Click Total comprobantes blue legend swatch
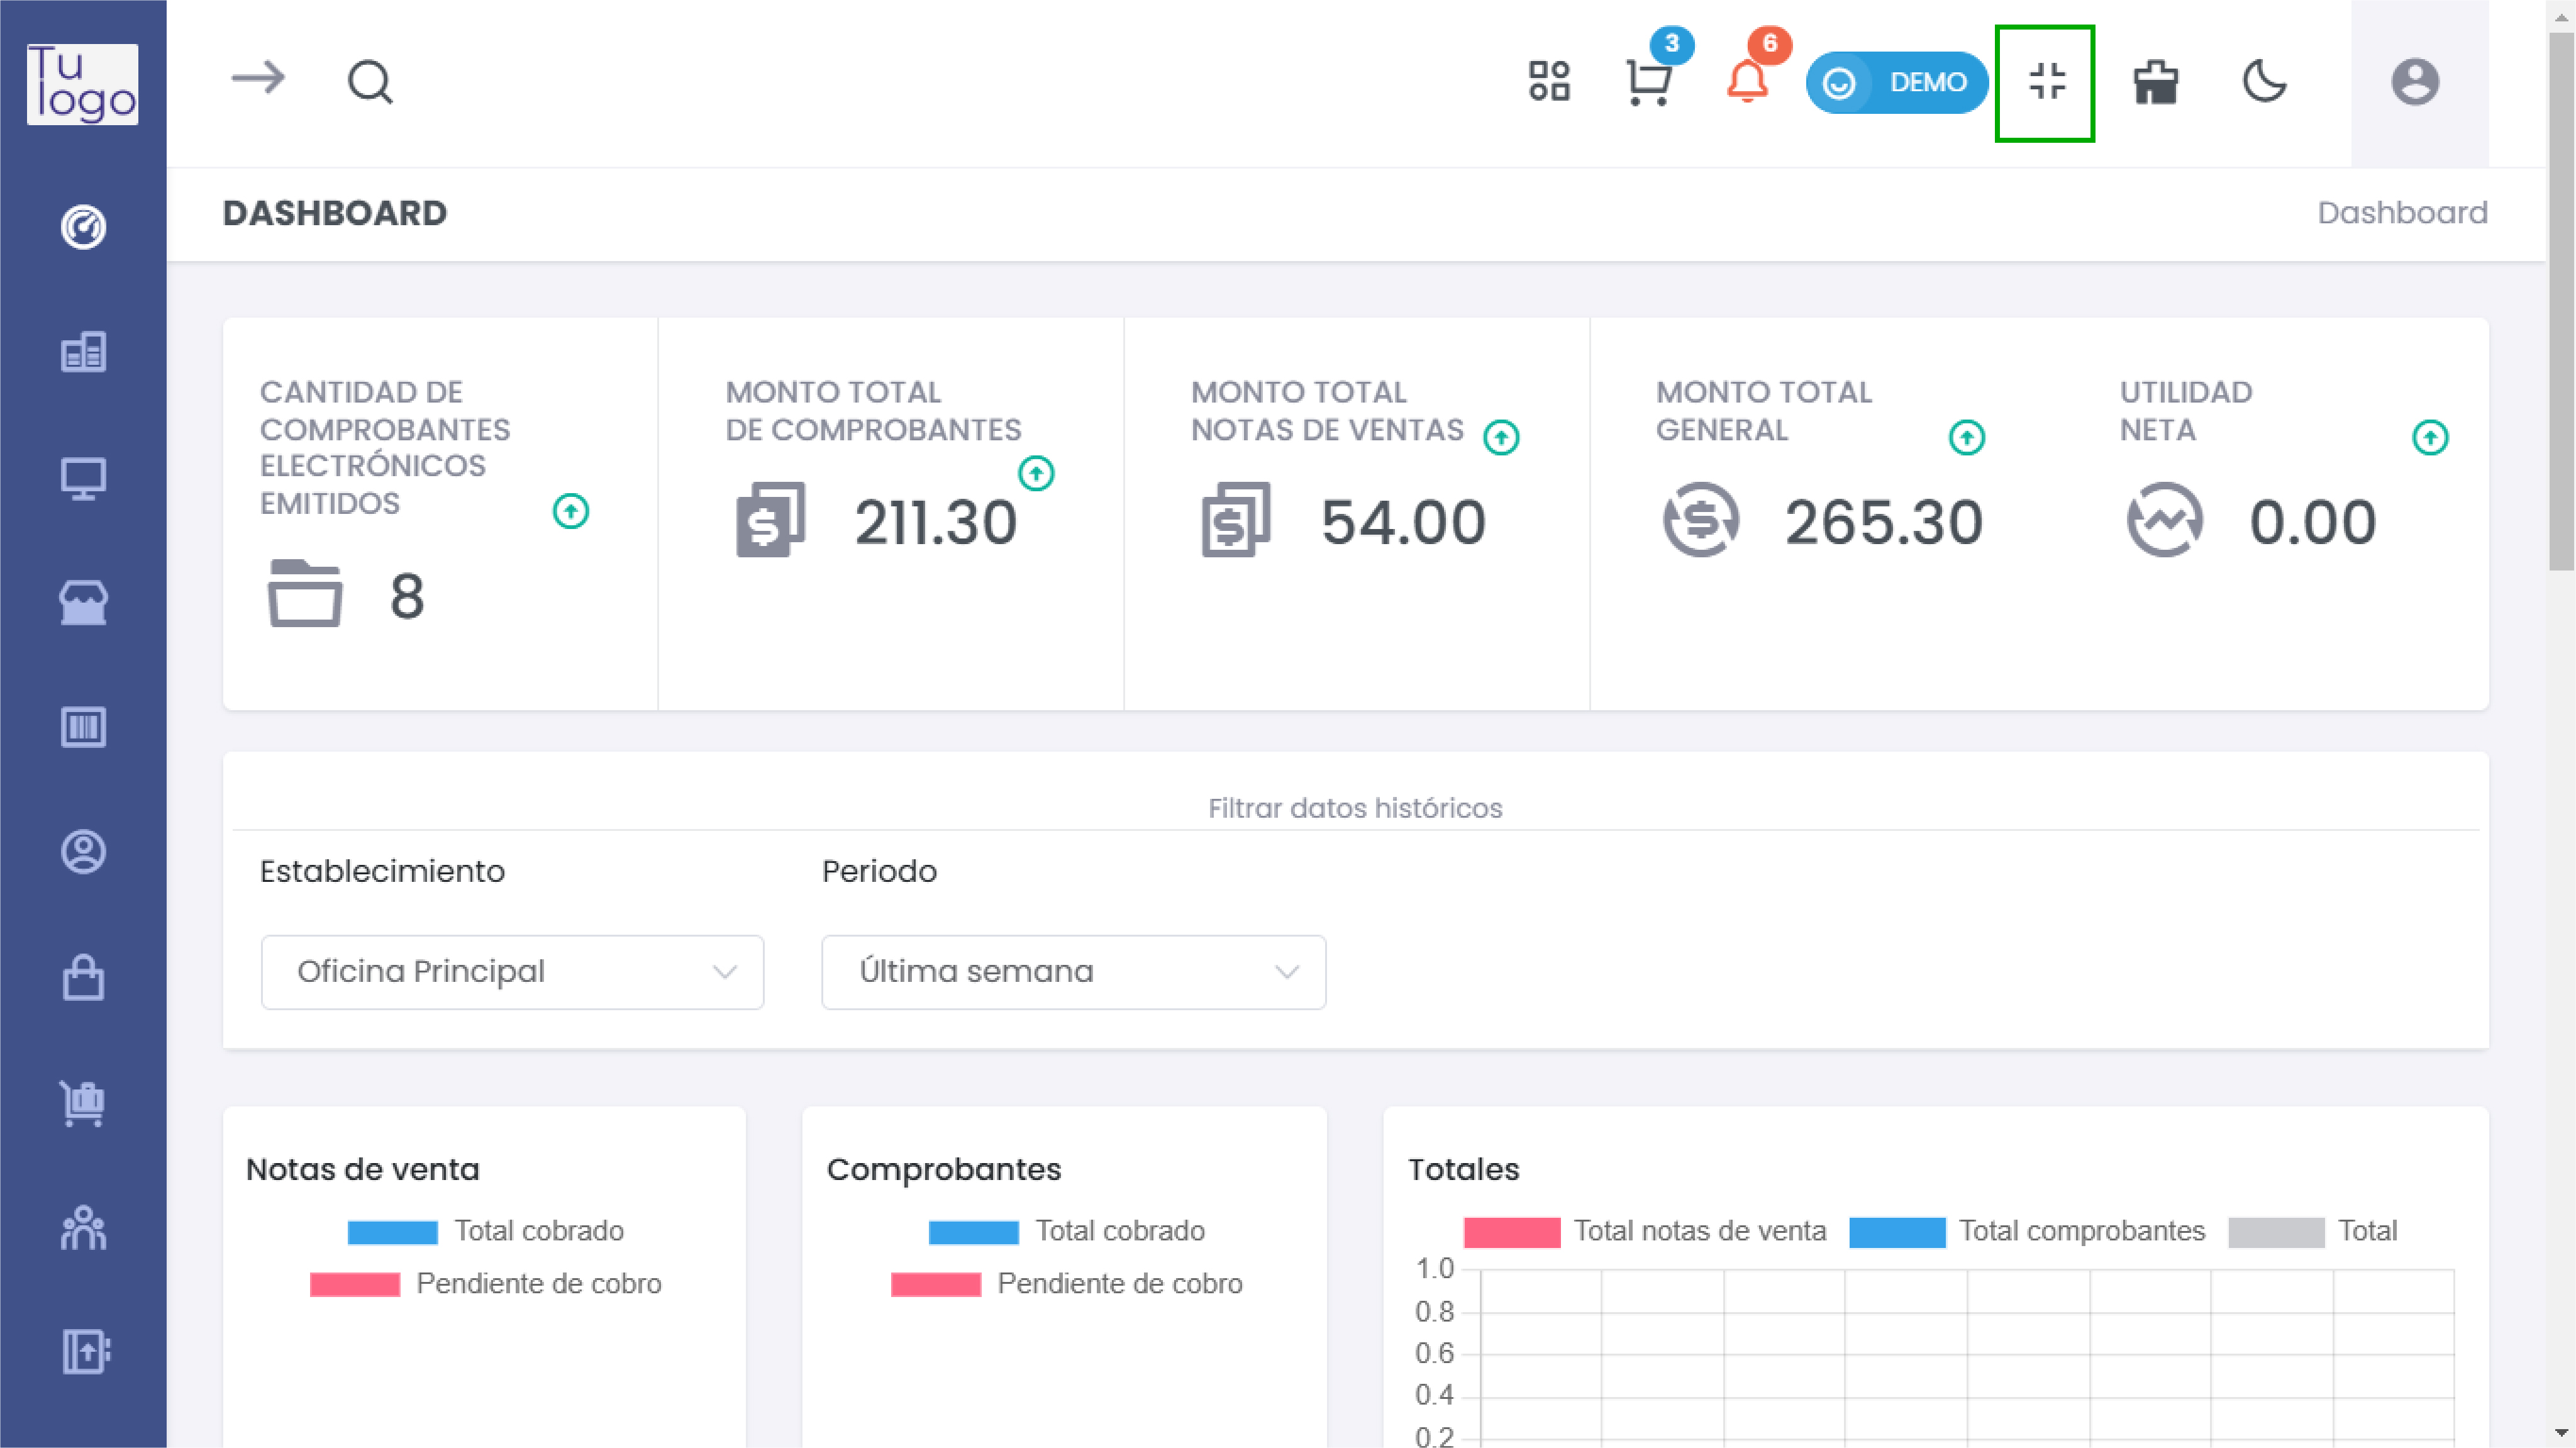The height and width of the screenshot is (1448, 2576). click(x=1896, y=1232)
